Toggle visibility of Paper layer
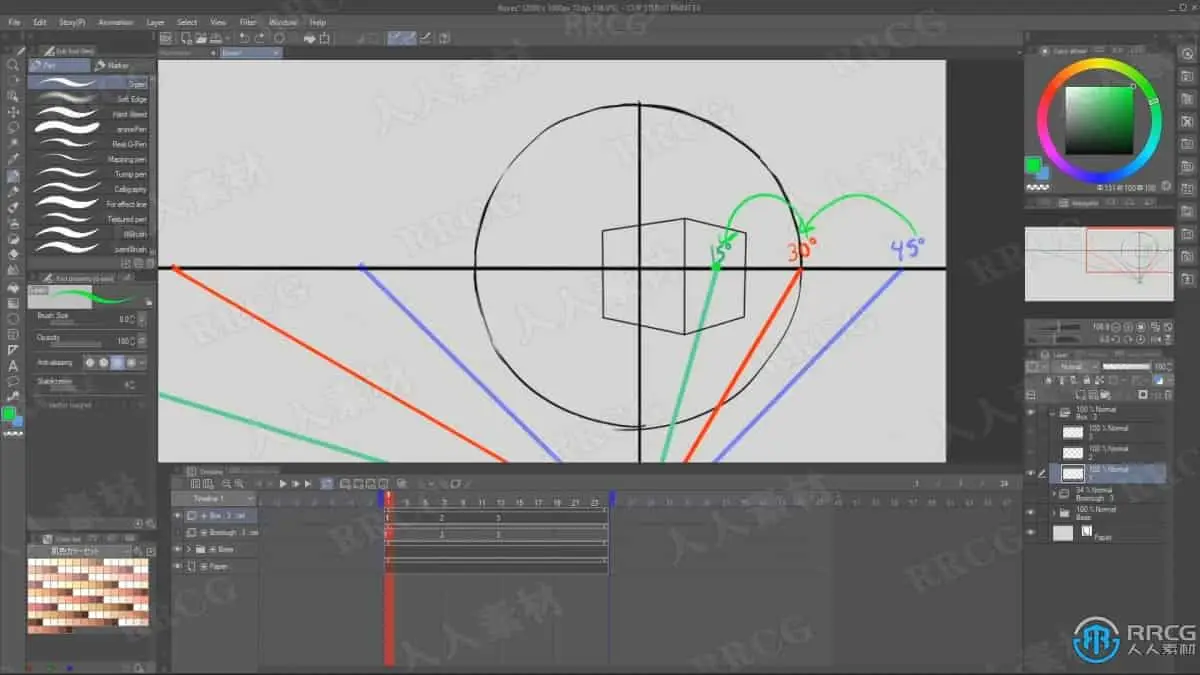Viewport: 1200px width, 675px height. point(1031,533)
